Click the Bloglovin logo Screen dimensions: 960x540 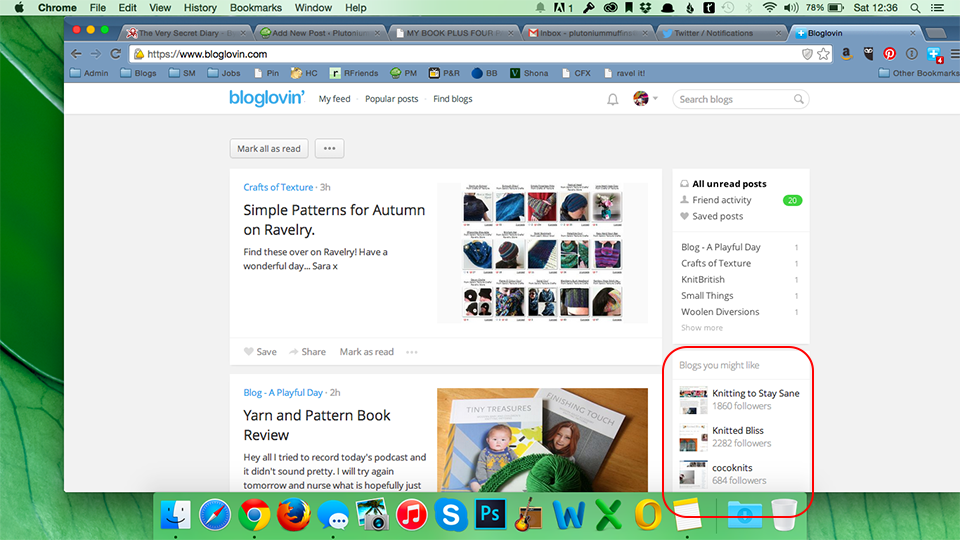tap(266, 98)
